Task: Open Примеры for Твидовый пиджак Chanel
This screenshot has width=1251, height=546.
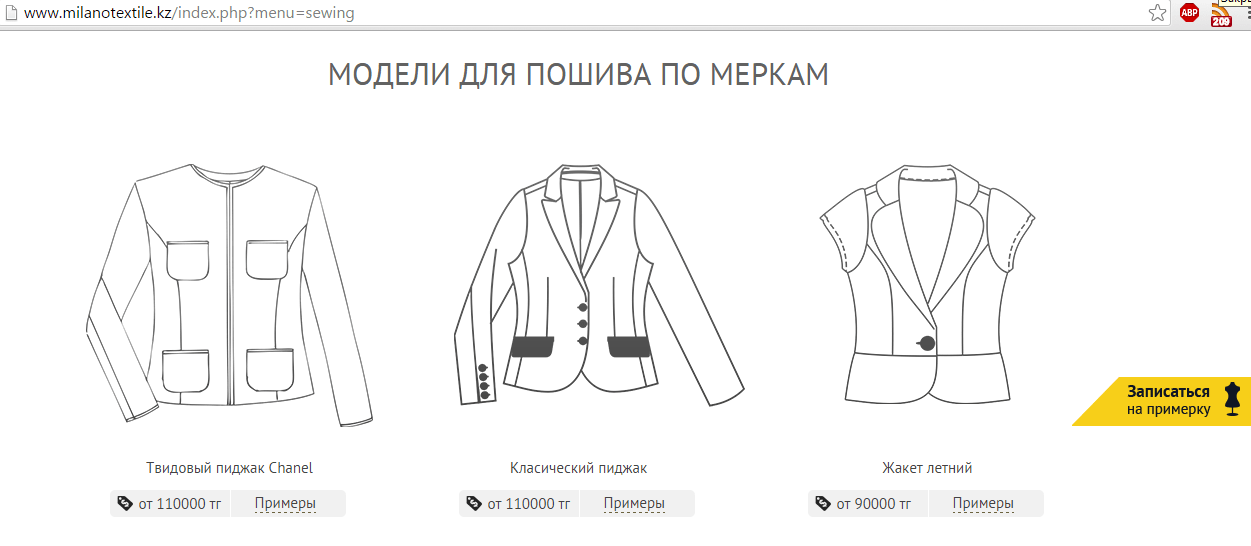Action: click(x=285, y=504)
